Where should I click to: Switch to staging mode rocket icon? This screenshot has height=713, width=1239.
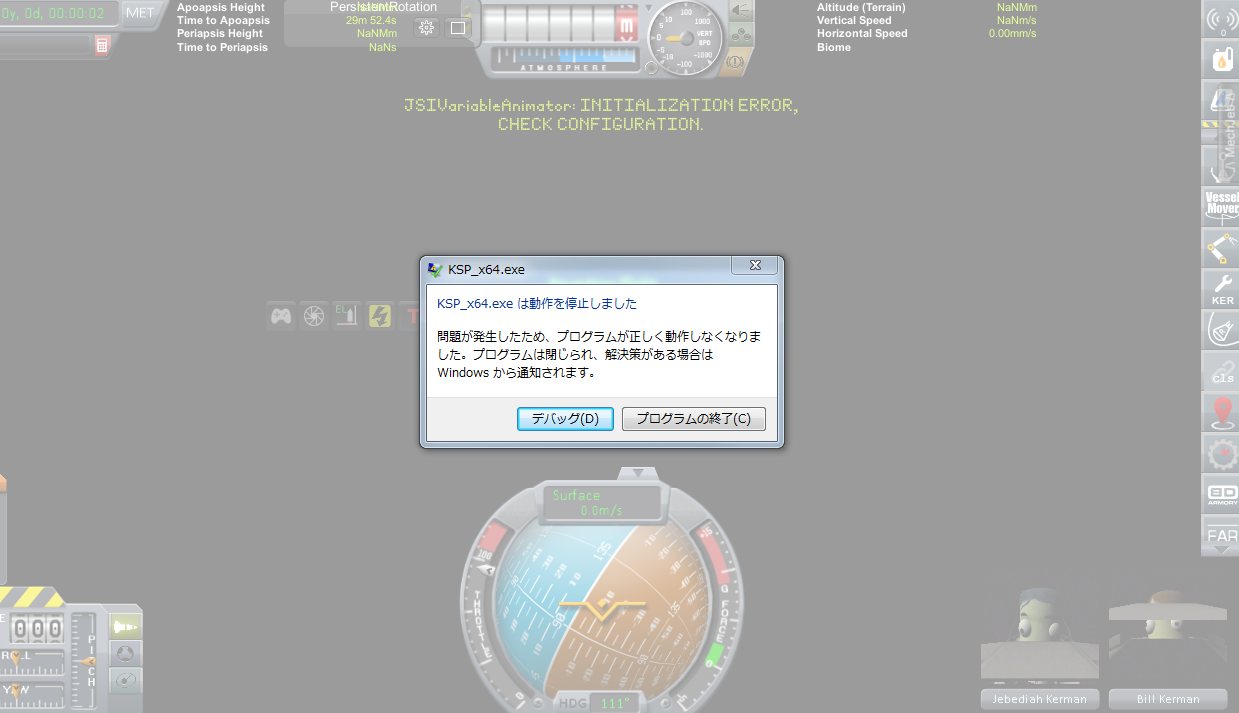tap(125, 627)
